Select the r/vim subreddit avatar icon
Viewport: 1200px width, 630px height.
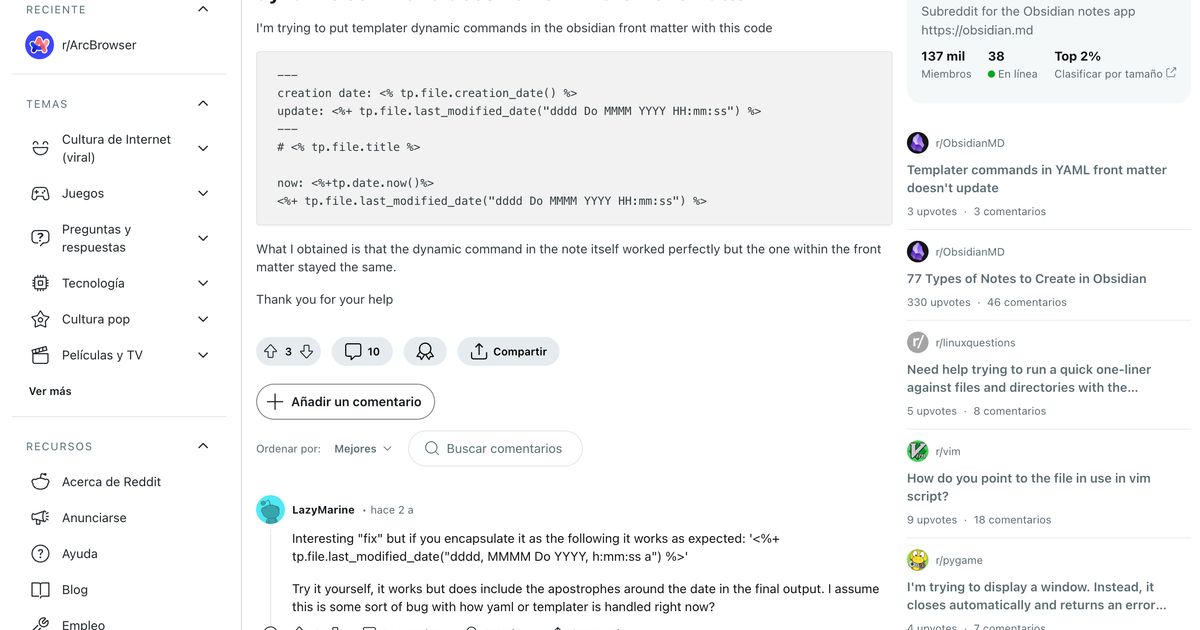(x=917, y=451)
